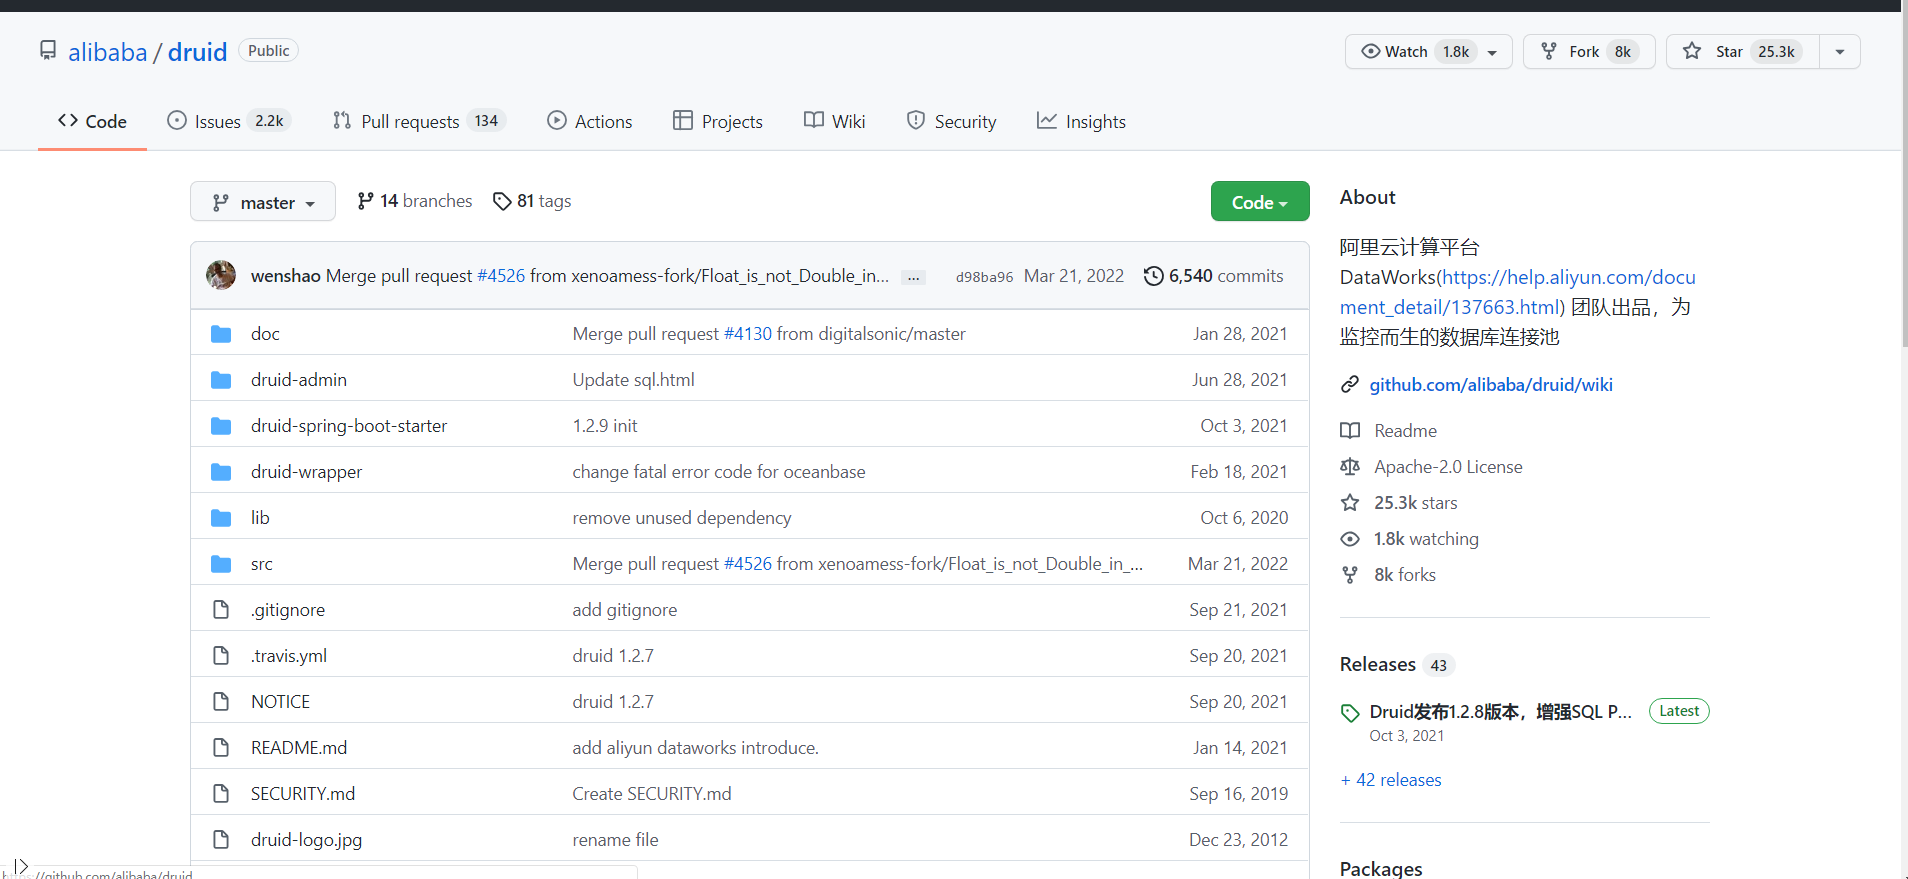Image resolution: width=1908 pixels, height=879 pixels.
Task: Click the commit history clock icon
Action: 1153,276
